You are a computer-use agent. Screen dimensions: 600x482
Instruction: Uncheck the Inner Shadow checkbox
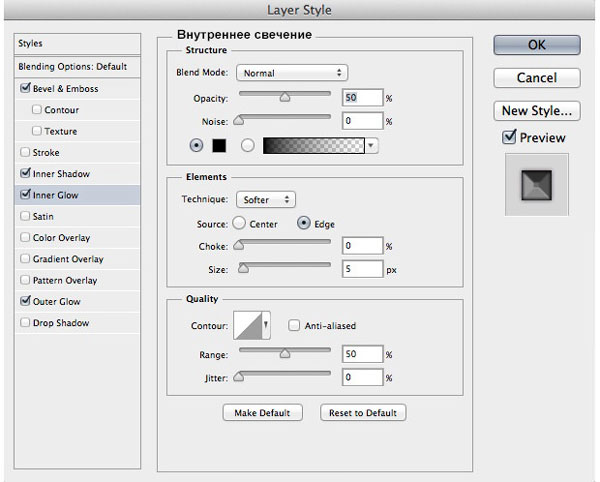pyautogui.click(x=25, y=173)
